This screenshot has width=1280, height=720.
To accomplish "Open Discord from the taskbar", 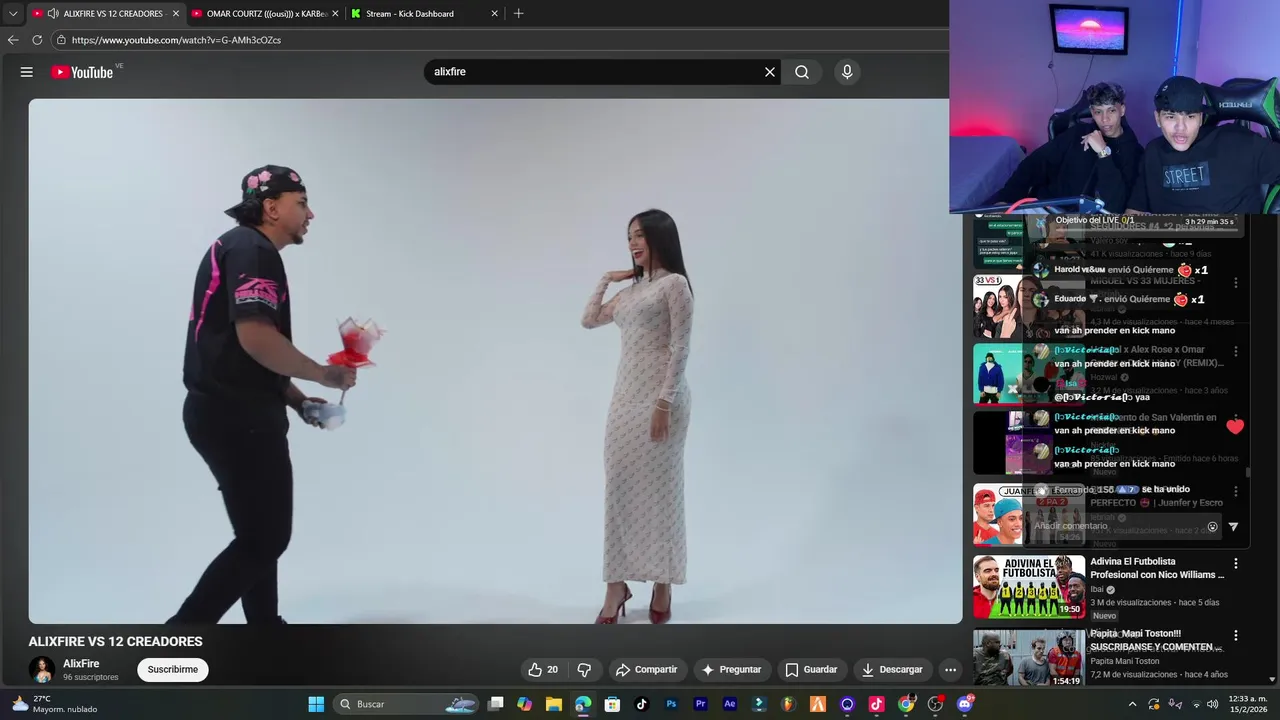I will [965, 704].
